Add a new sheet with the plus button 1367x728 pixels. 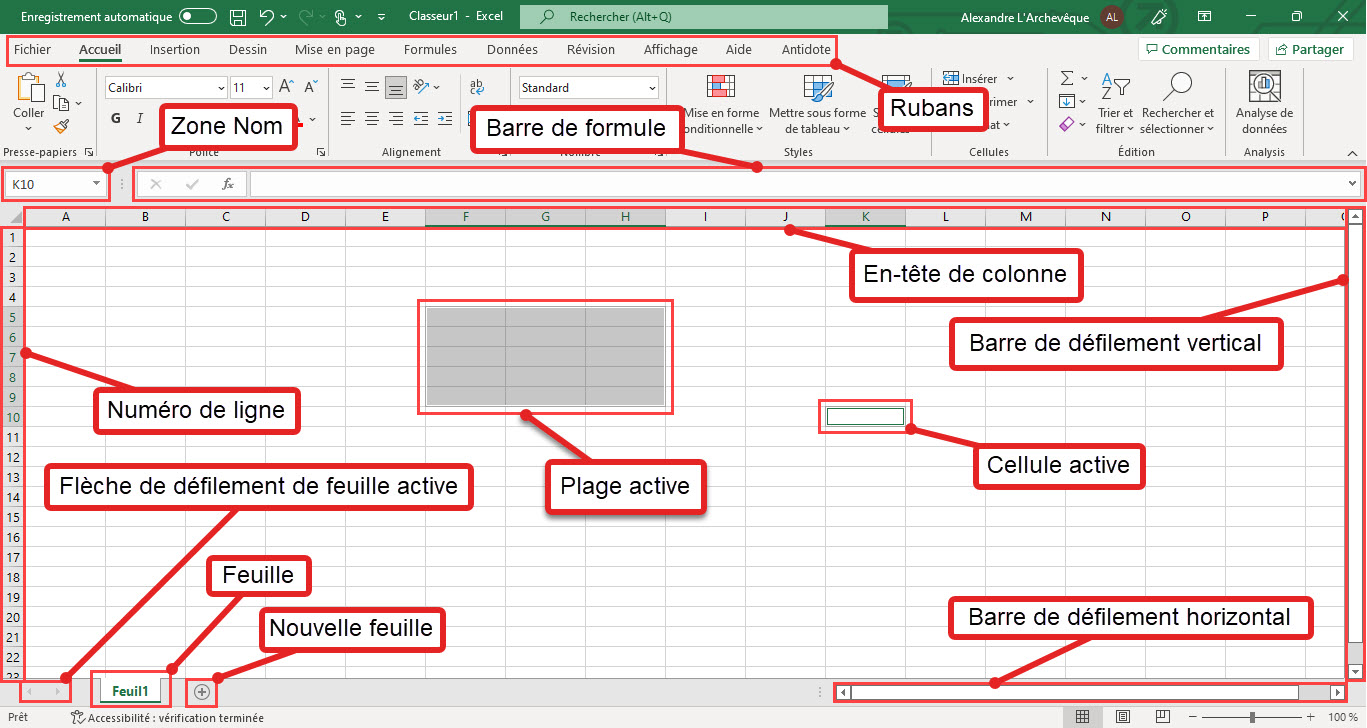[x=201, y=691]
